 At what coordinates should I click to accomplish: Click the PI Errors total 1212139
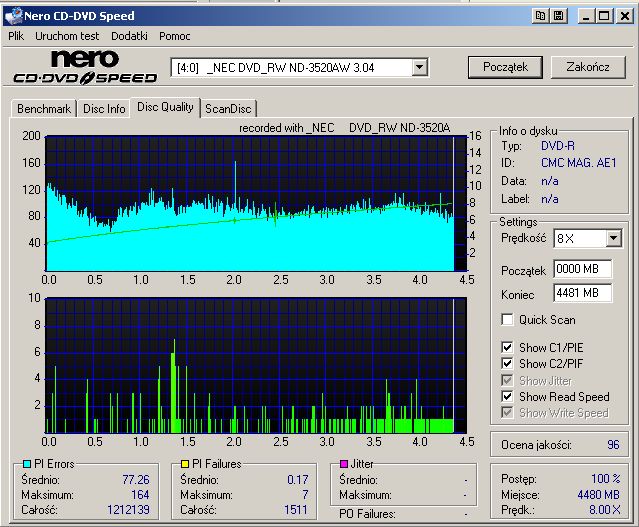[x=128, y=509]
